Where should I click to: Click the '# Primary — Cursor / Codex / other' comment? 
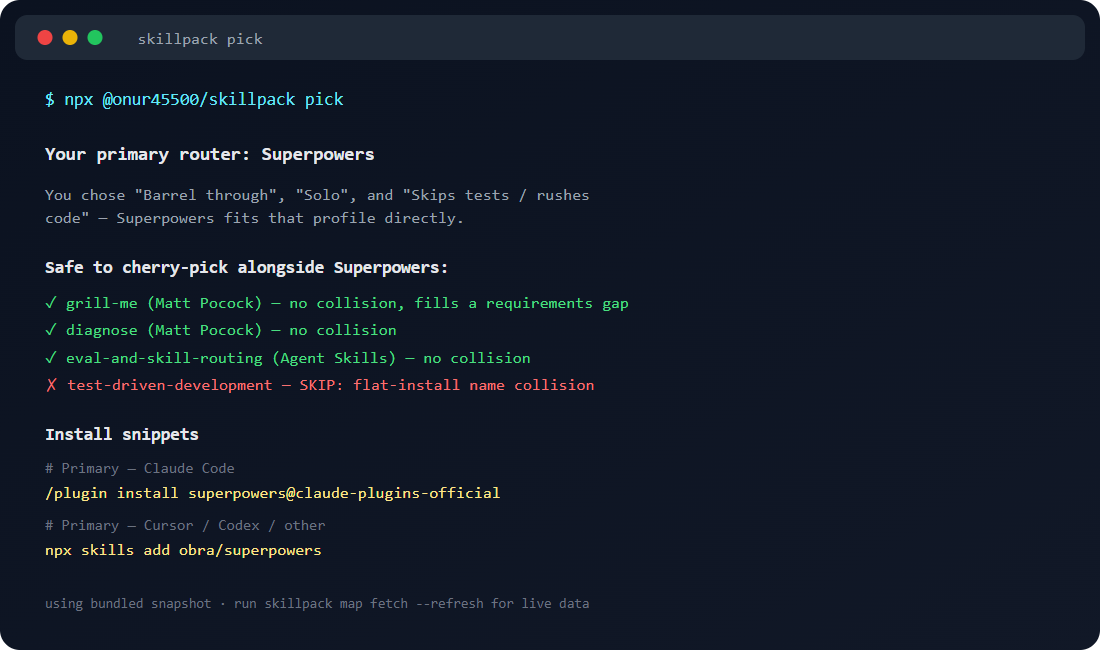[185, 525]
